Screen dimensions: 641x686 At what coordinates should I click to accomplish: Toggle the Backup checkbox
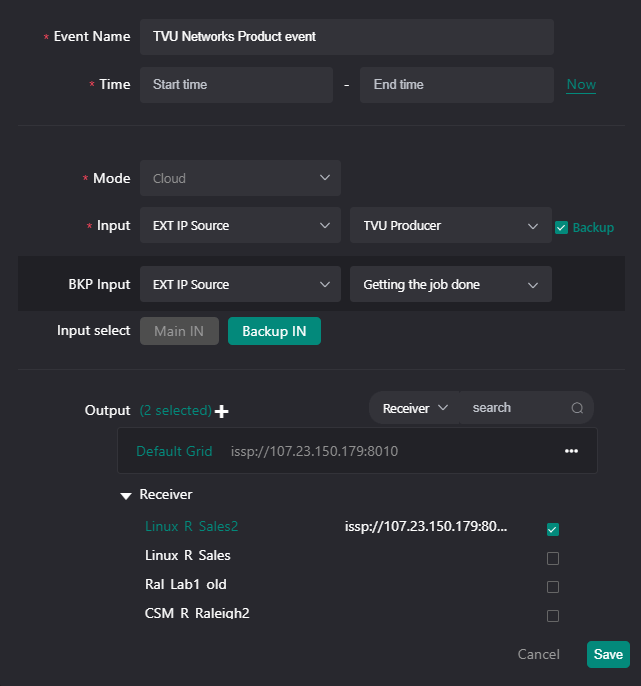click(561, 228)
